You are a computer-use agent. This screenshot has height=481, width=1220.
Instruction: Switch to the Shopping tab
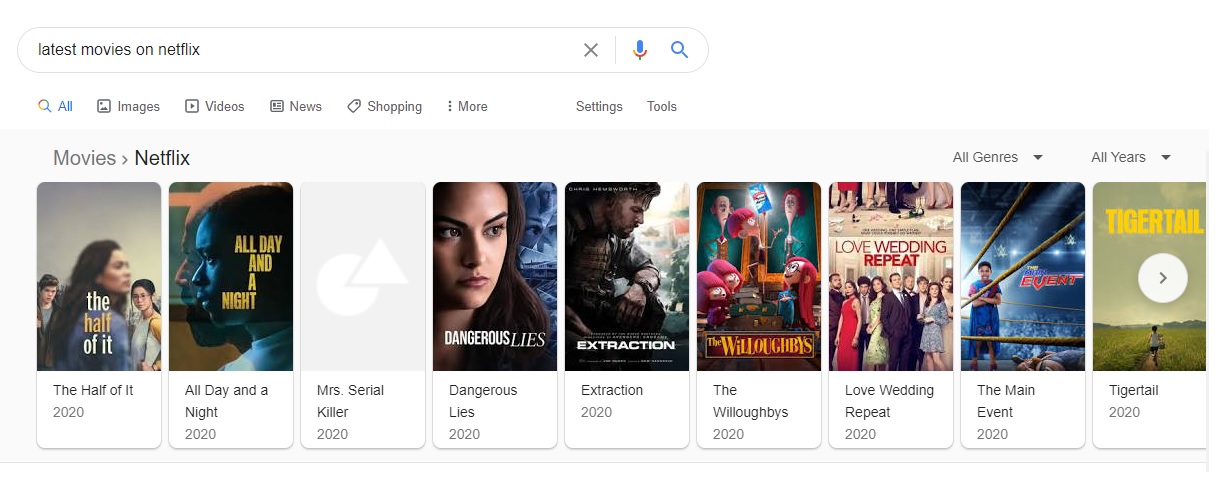point(384,106)
